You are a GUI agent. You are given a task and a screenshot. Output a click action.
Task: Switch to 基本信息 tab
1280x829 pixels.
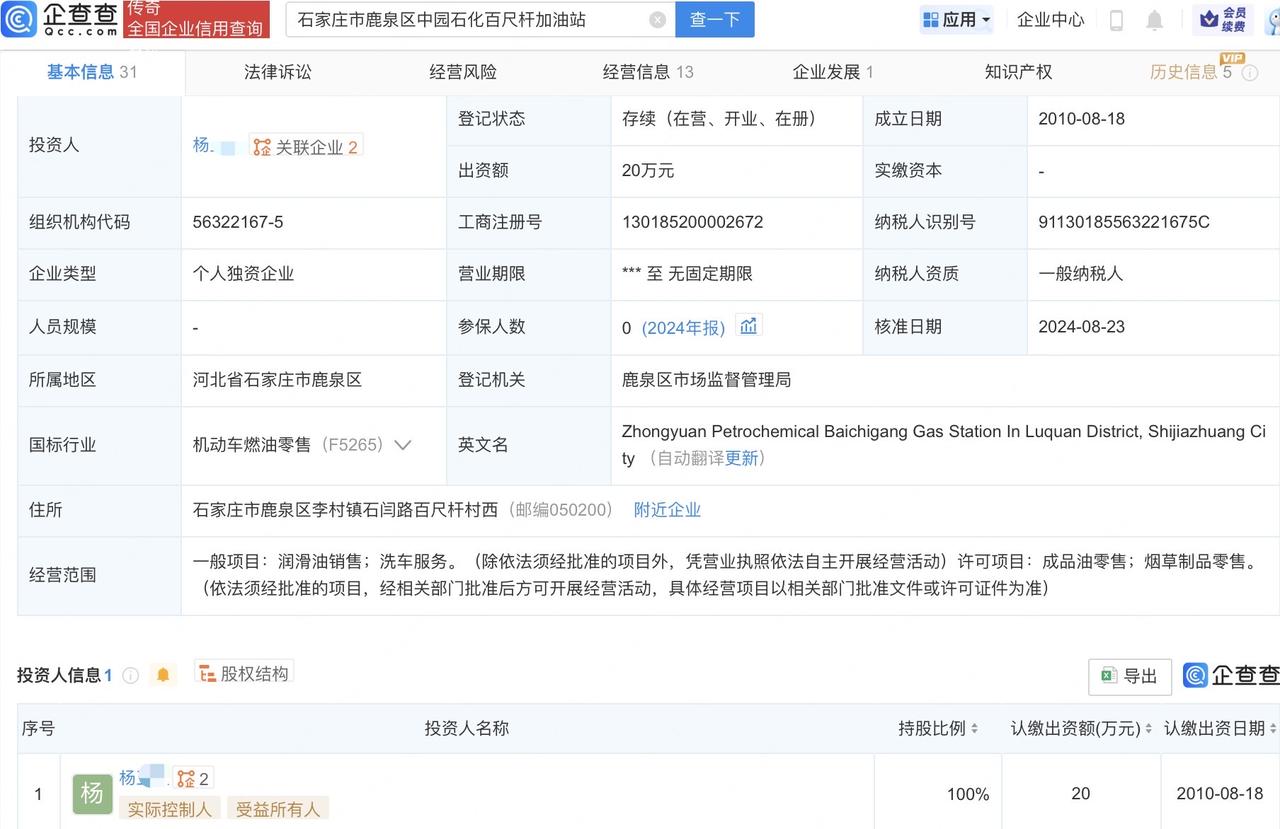pos(92,72)
